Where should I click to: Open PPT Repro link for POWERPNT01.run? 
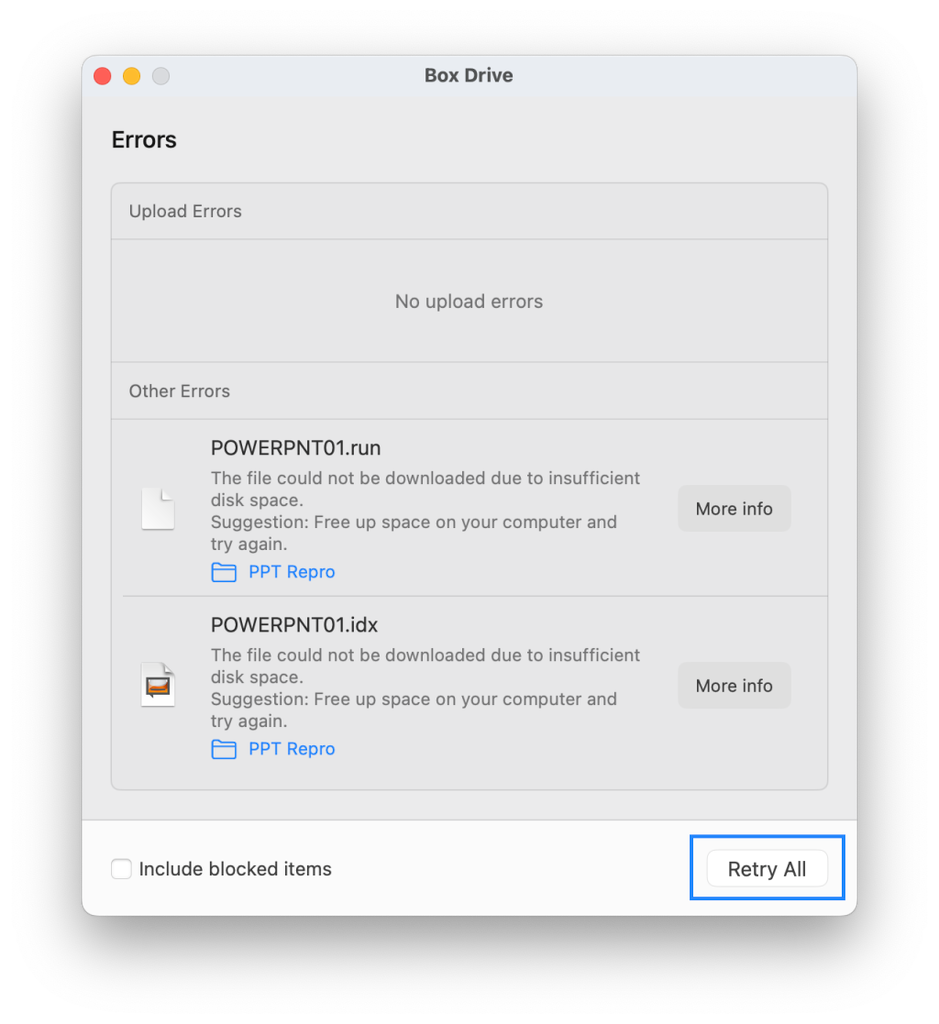pyautogui.click(x=291, y=572)
